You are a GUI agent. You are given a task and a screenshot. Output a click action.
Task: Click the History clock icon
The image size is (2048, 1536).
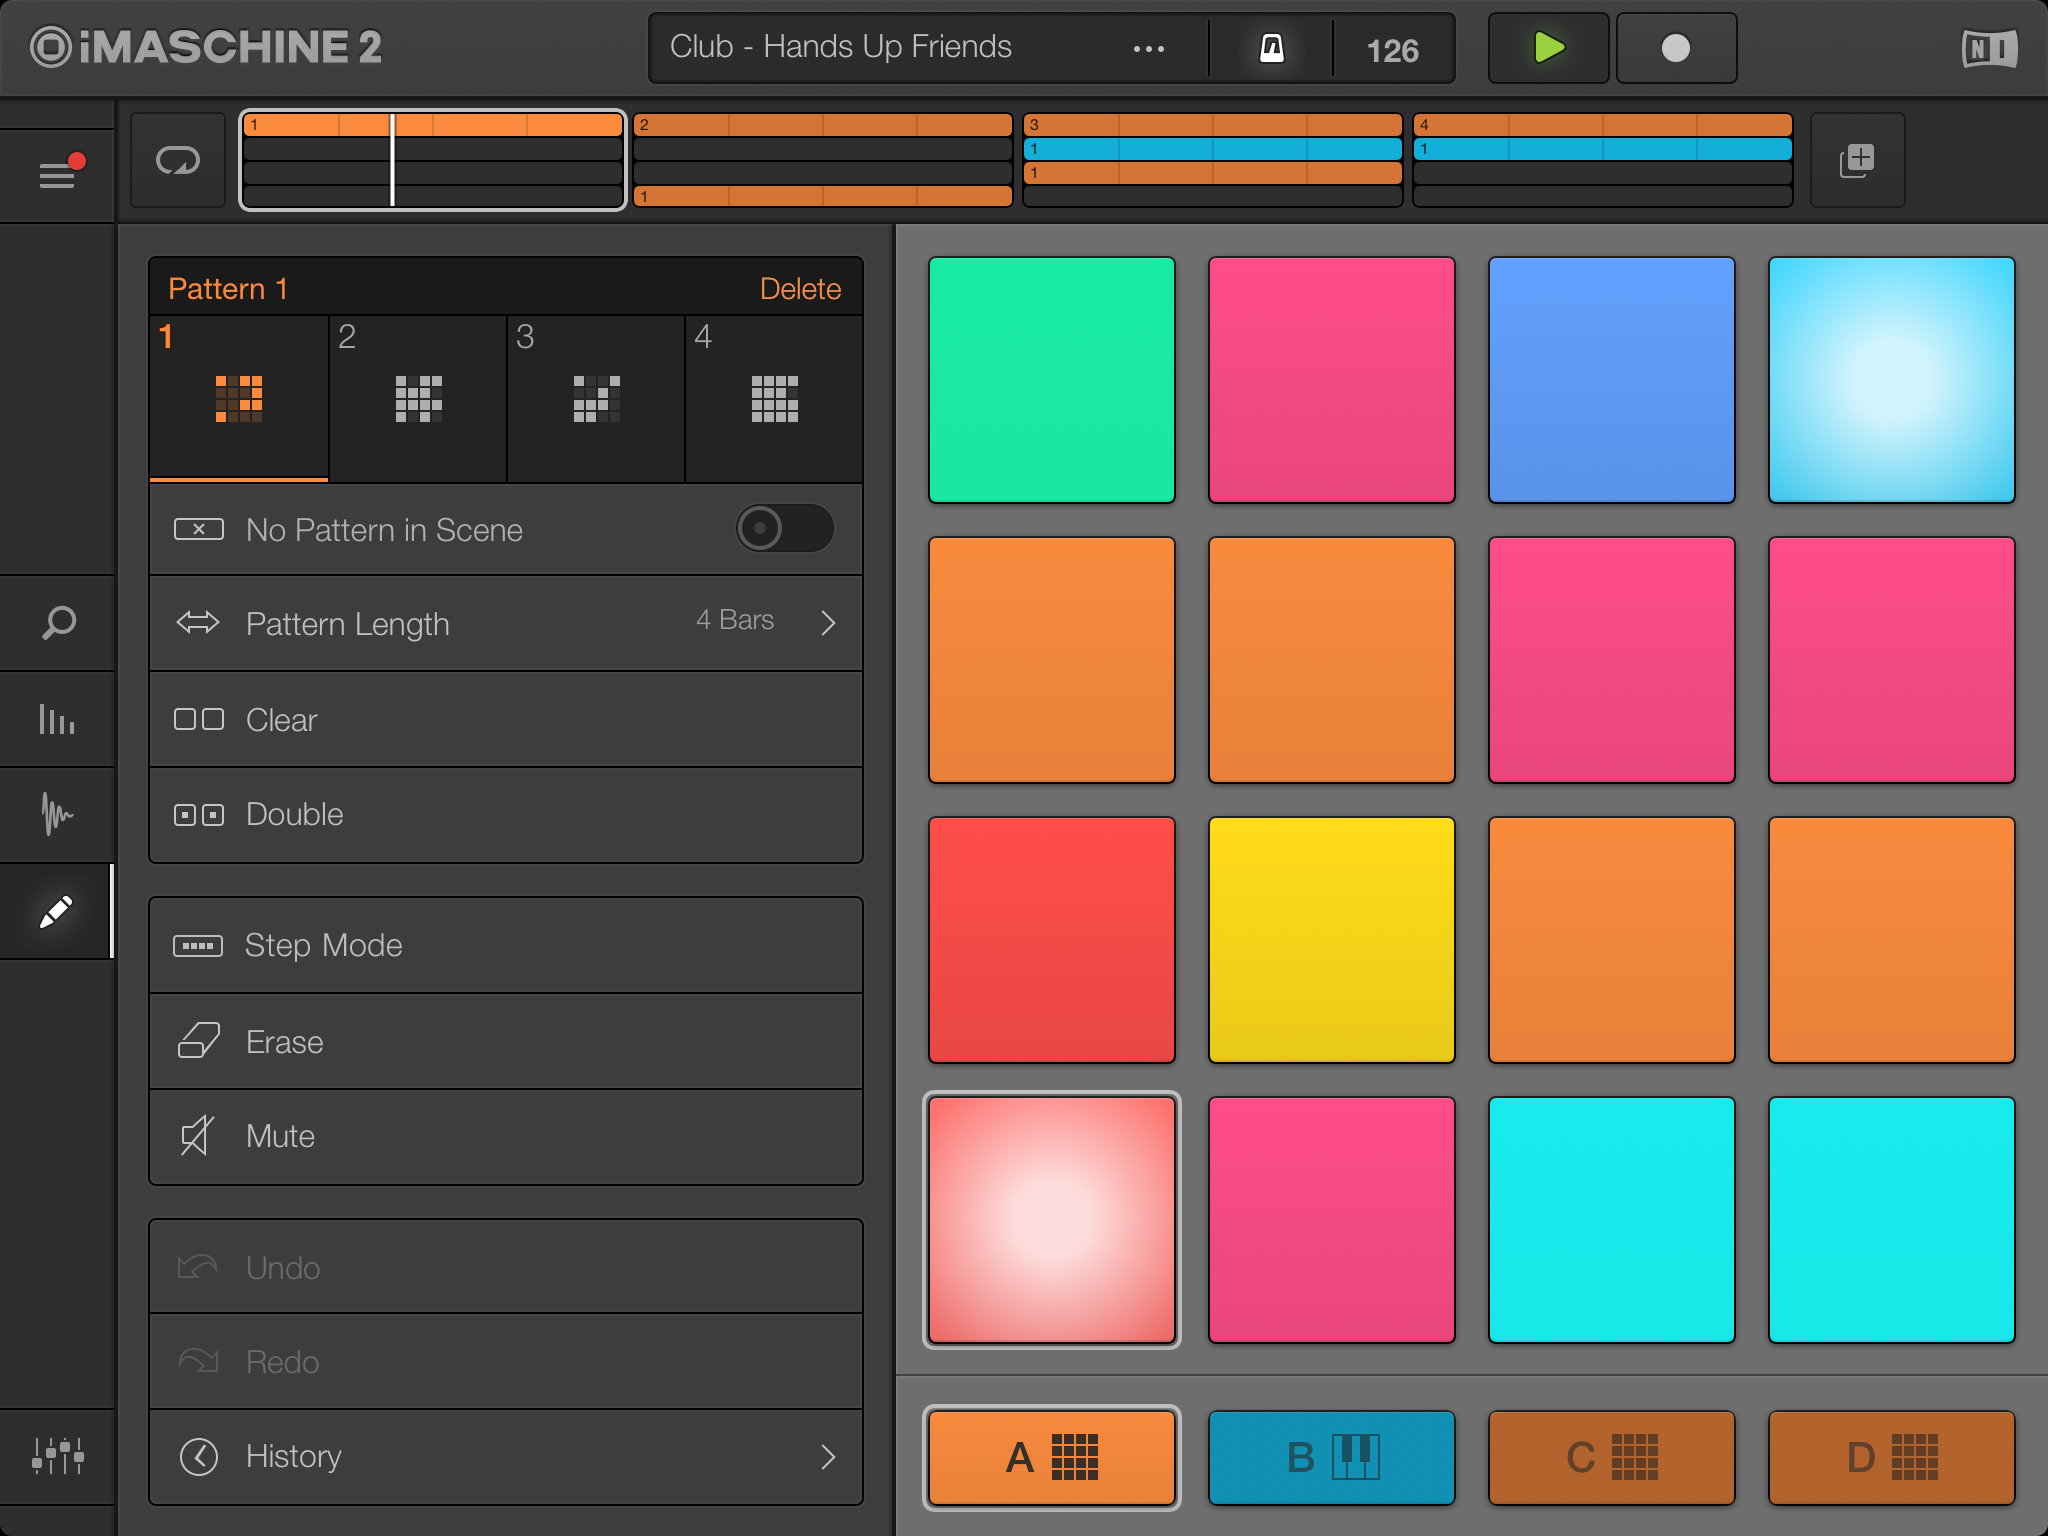click(199, 1457)
